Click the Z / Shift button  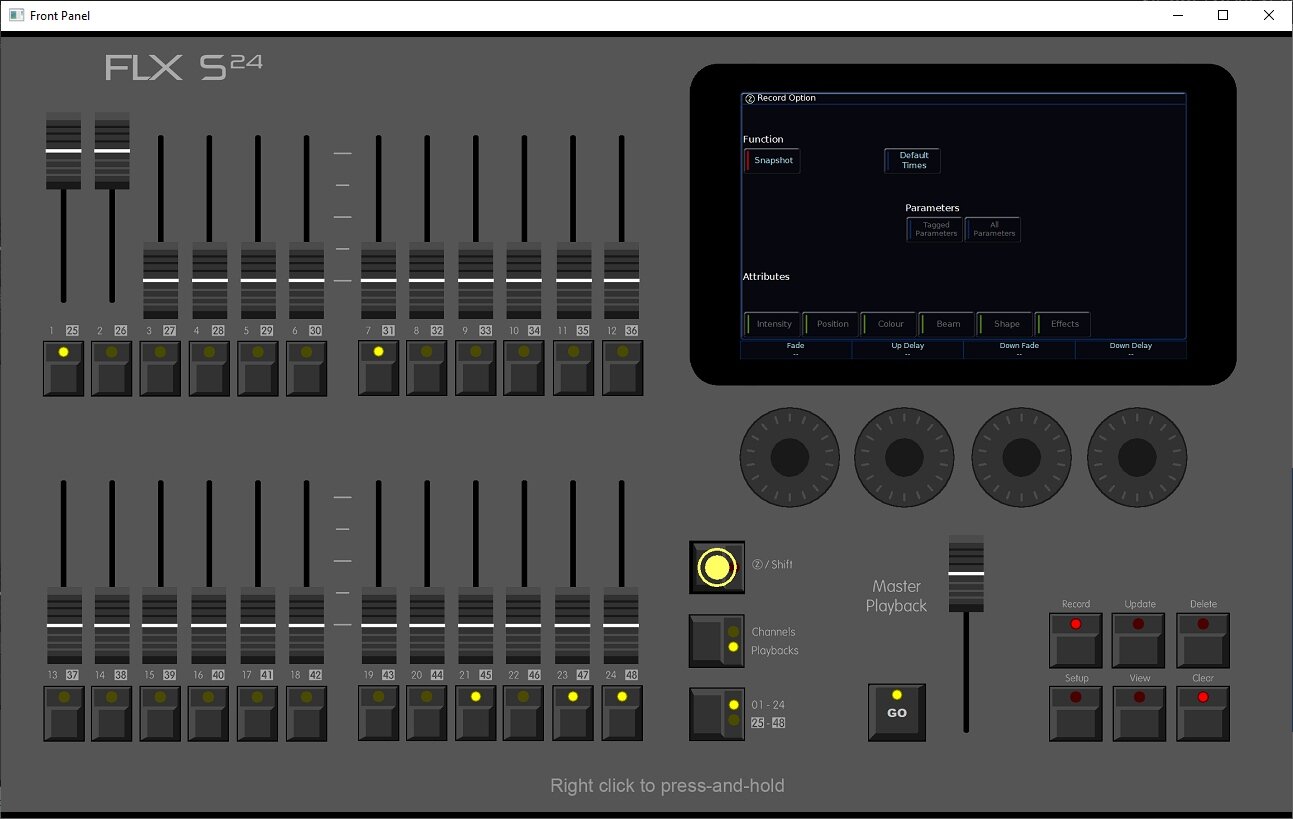pyautogui.click(x=717, y=567)
